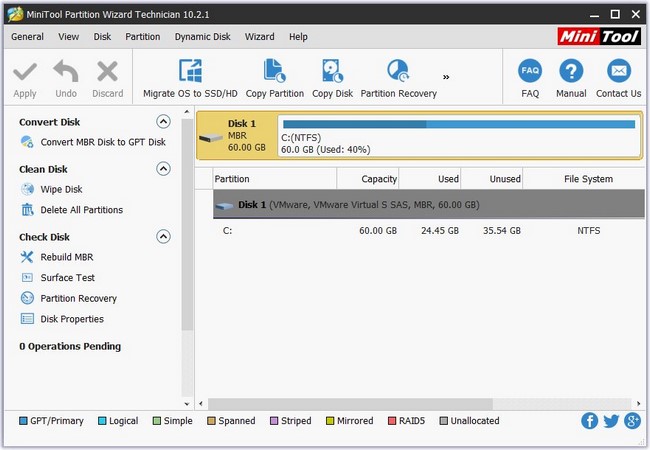Sort by the Capacity column header
The width and height of the screenshot is (650, 450).
point(368,179)
